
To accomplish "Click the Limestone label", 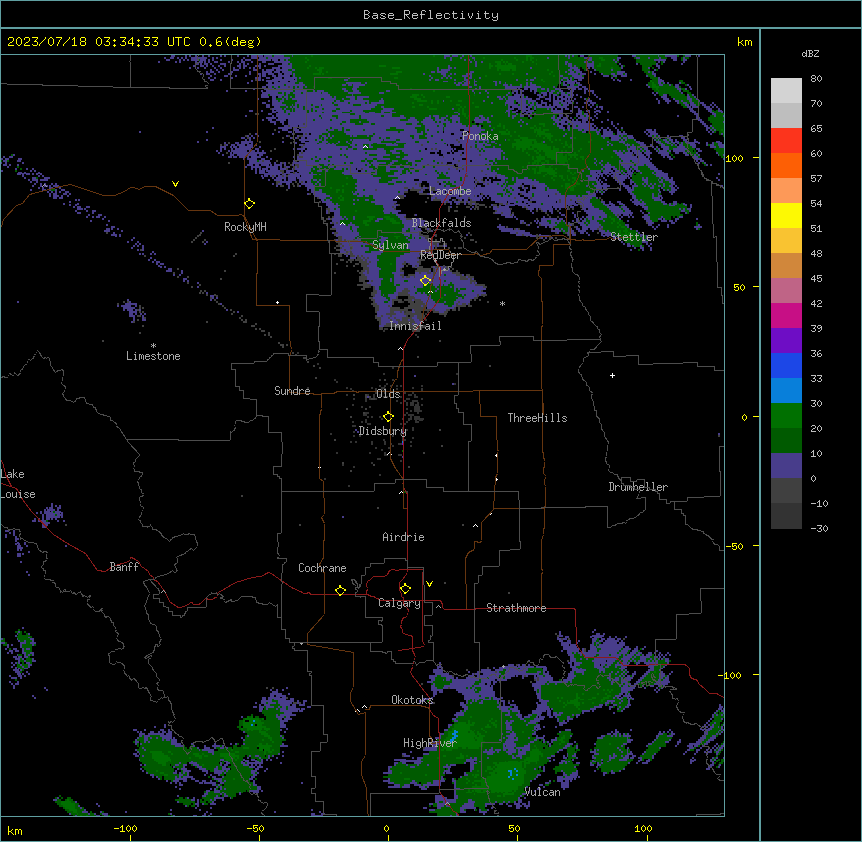I will (x=153, y=356).
